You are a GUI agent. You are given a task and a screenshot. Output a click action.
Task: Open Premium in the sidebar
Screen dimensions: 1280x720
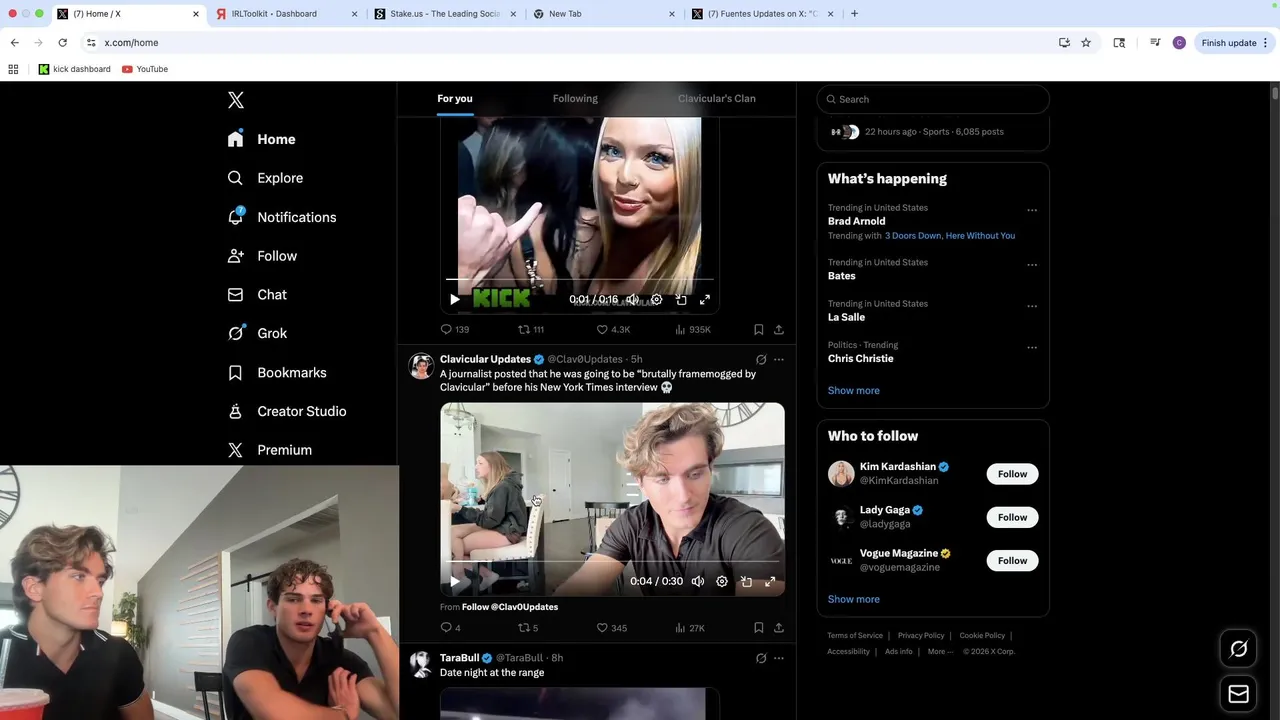coord(269,450)
